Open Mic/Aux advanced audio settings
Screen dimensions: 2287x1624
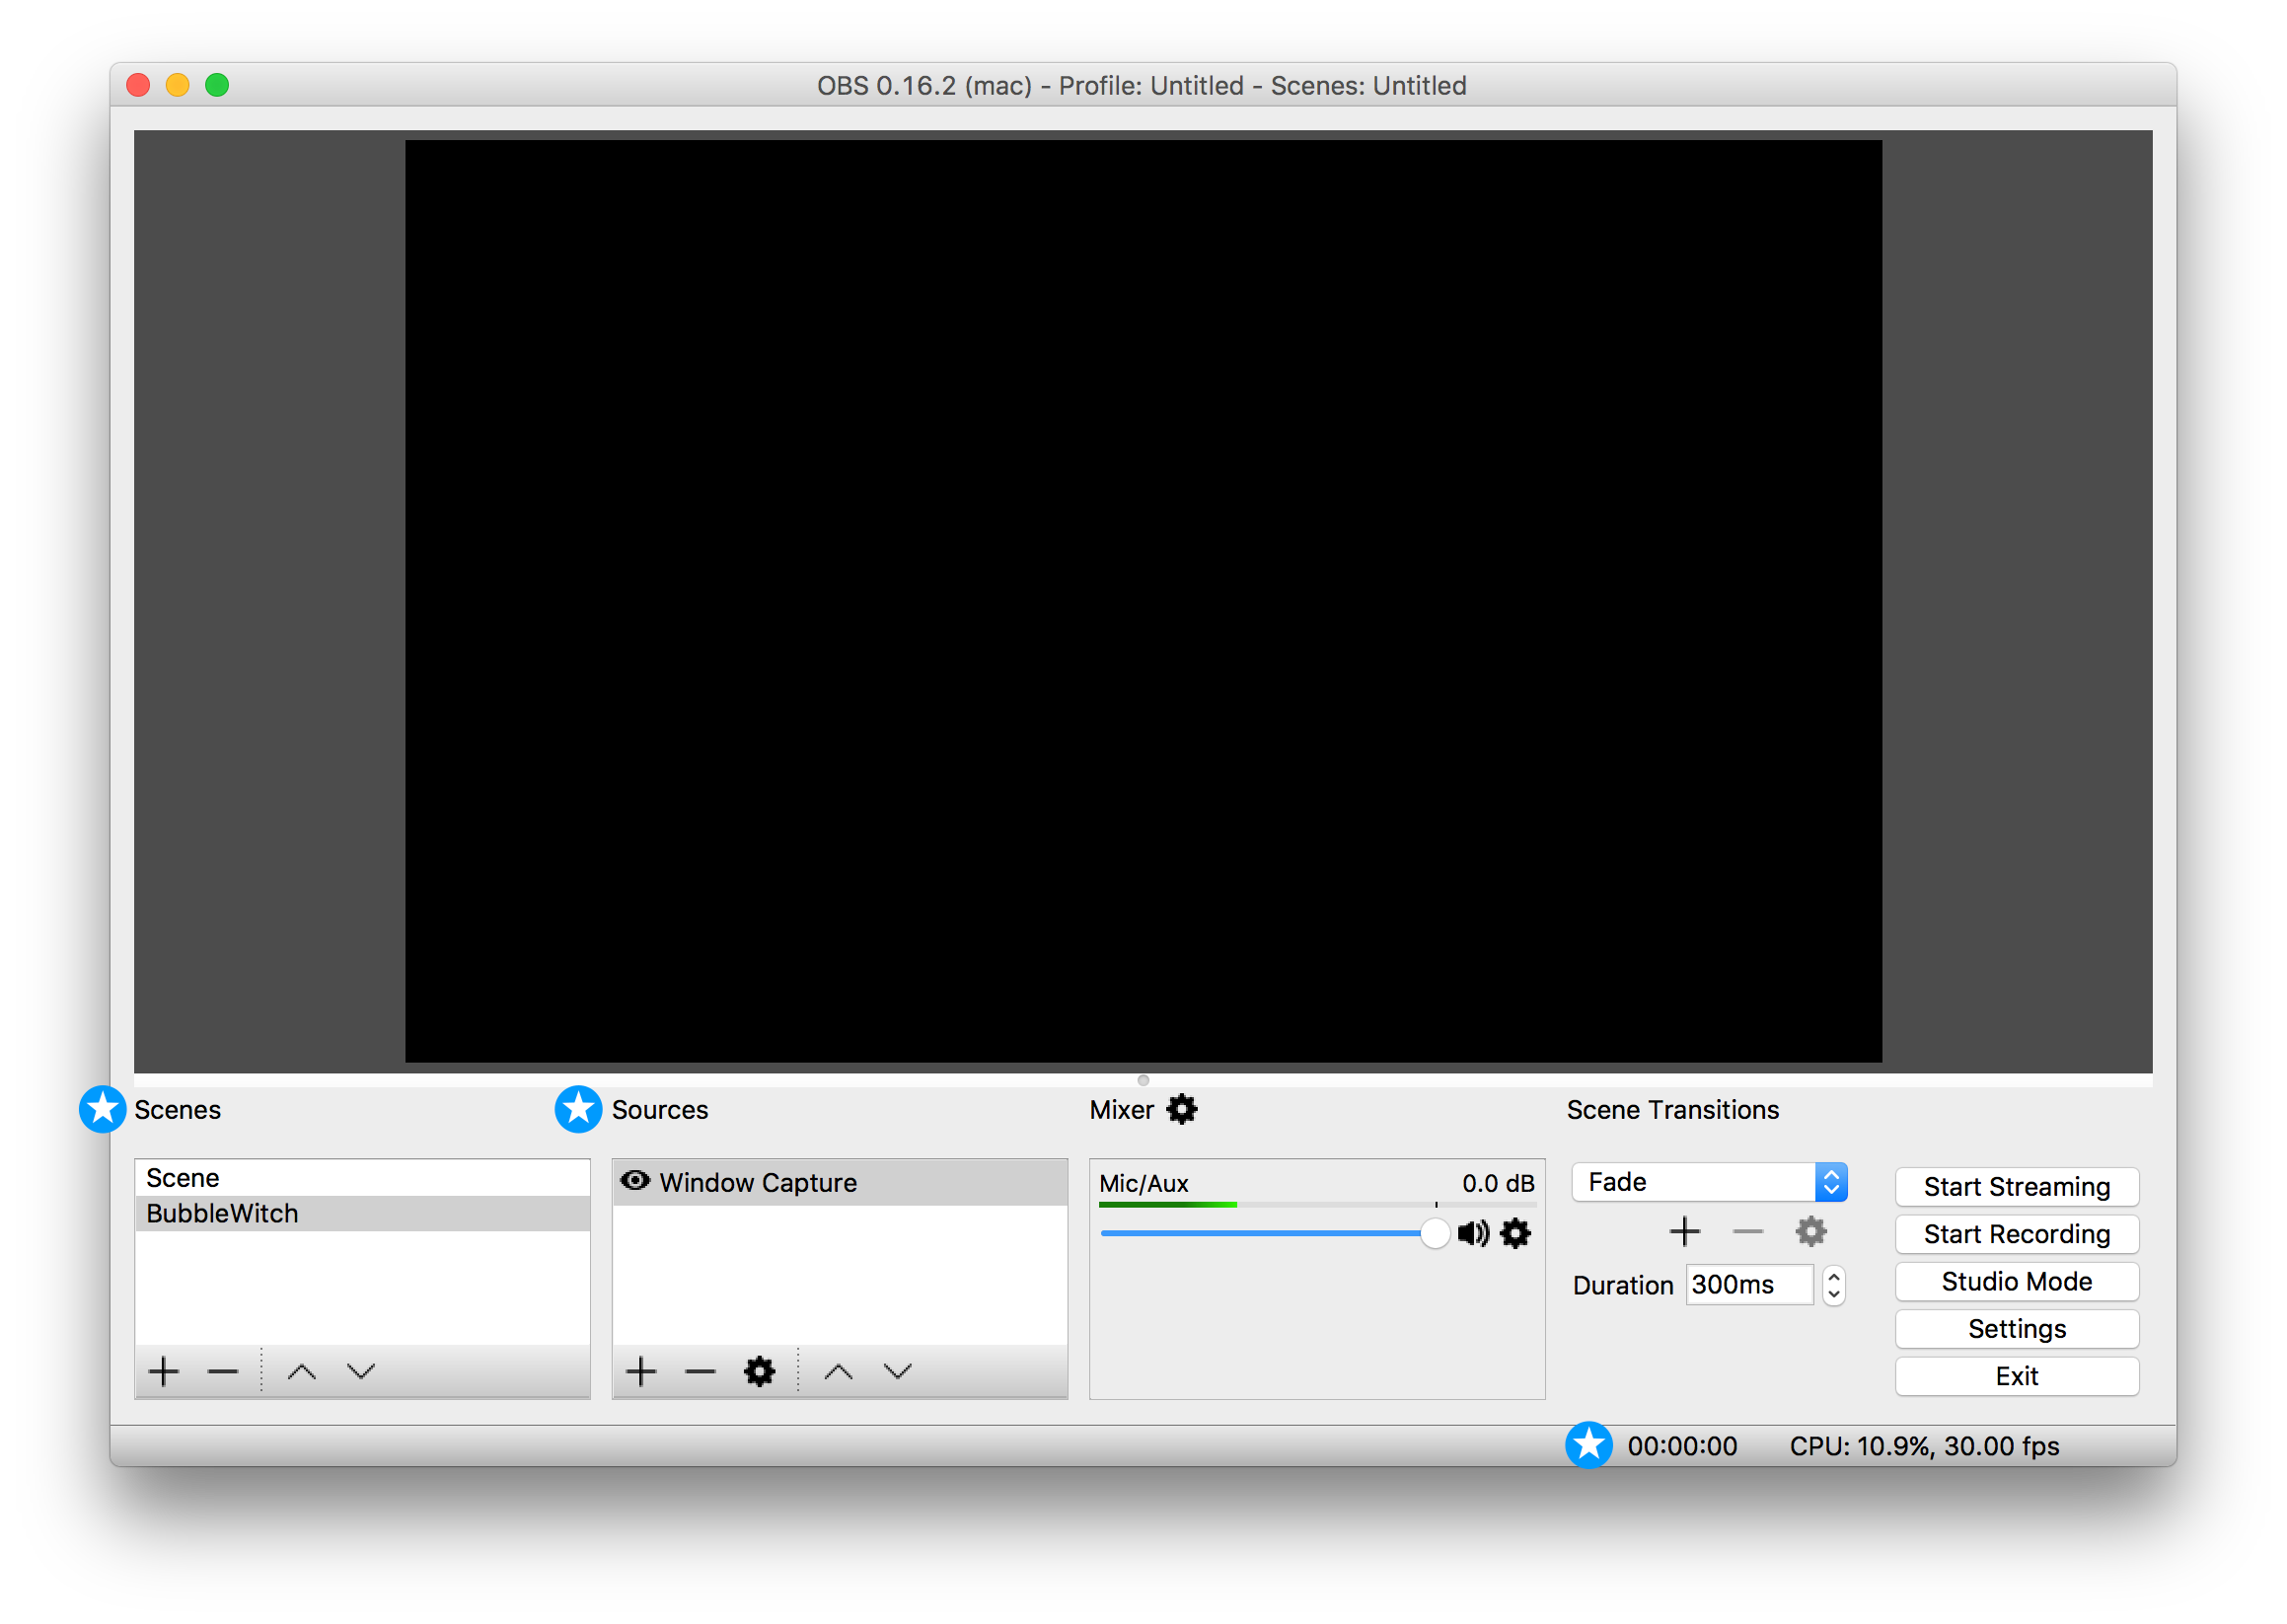1515,1233
